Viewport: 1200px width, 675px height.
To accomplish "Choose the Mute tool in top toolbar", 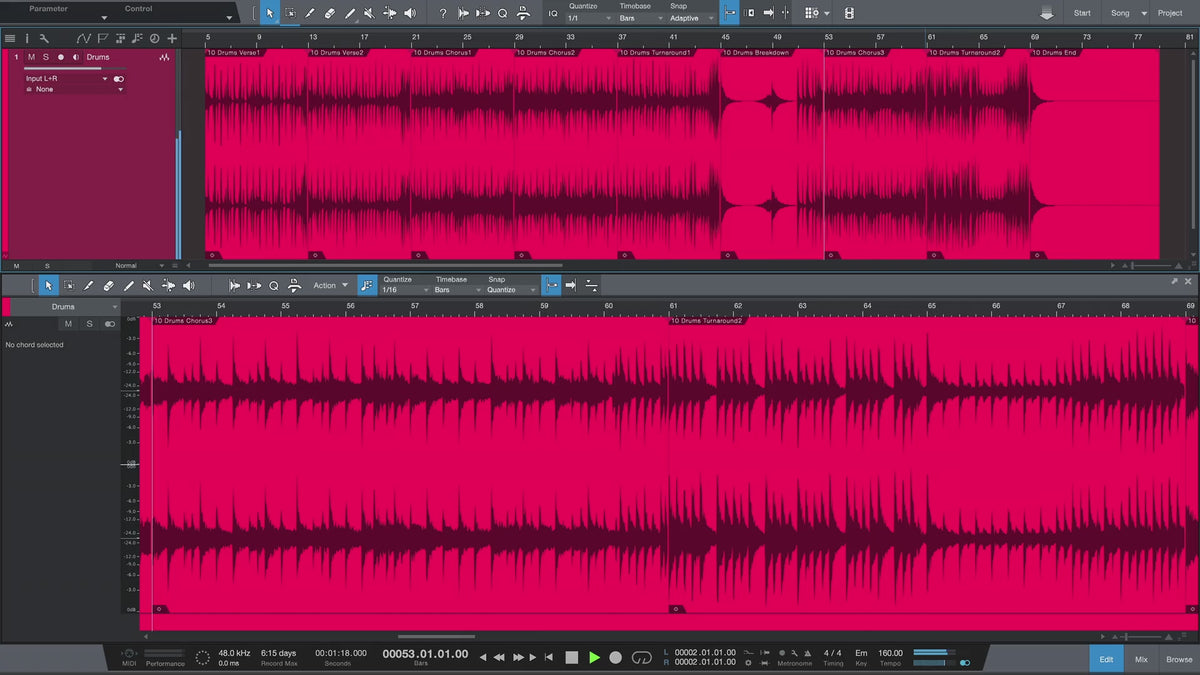I will tap(369, 13).
